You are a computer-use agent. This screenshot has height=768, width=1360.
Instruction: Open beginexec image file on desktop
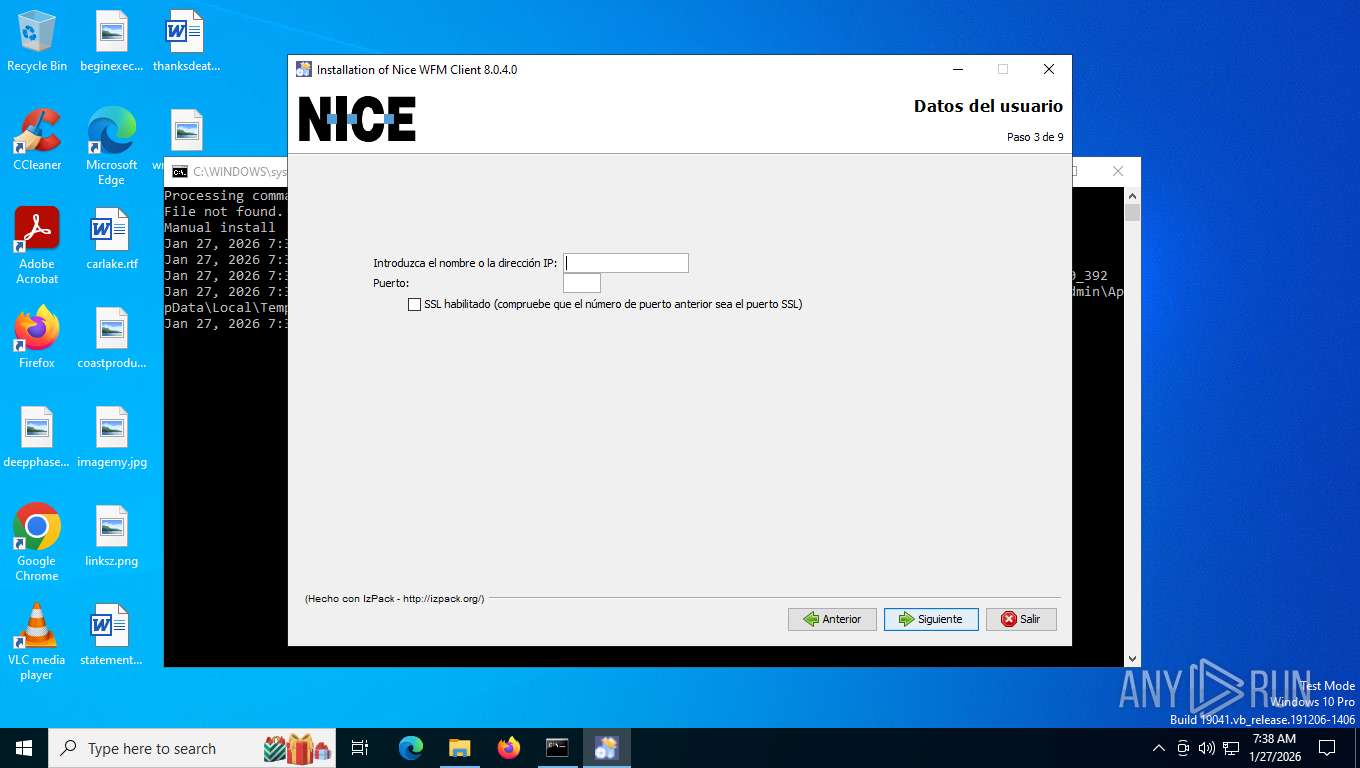pyautogui.click(x=111, y=41)
